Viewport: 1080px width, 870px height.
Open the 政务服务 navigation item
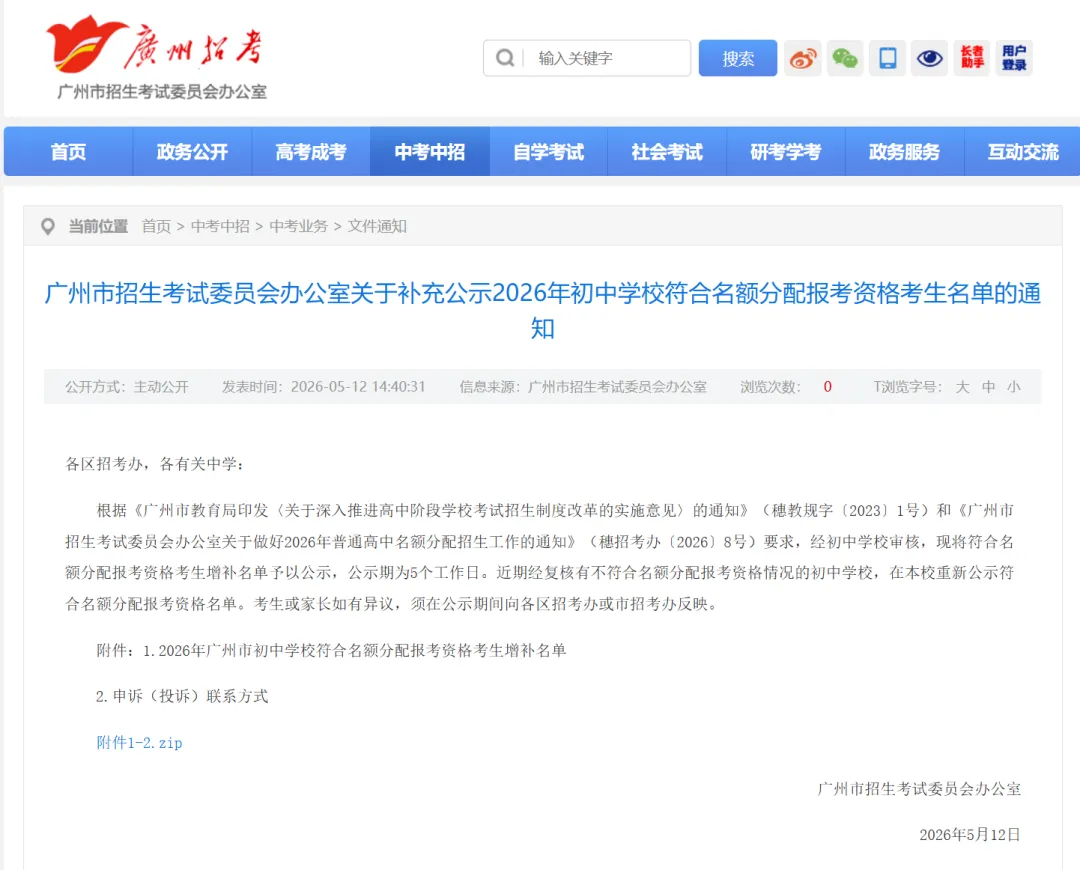tap(904, 152)
